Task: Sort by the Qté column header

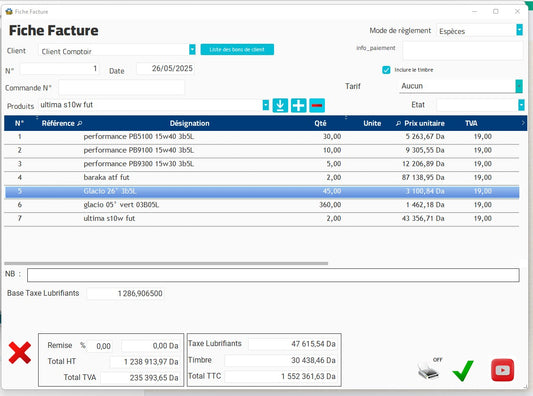Action: pos(320,123)
